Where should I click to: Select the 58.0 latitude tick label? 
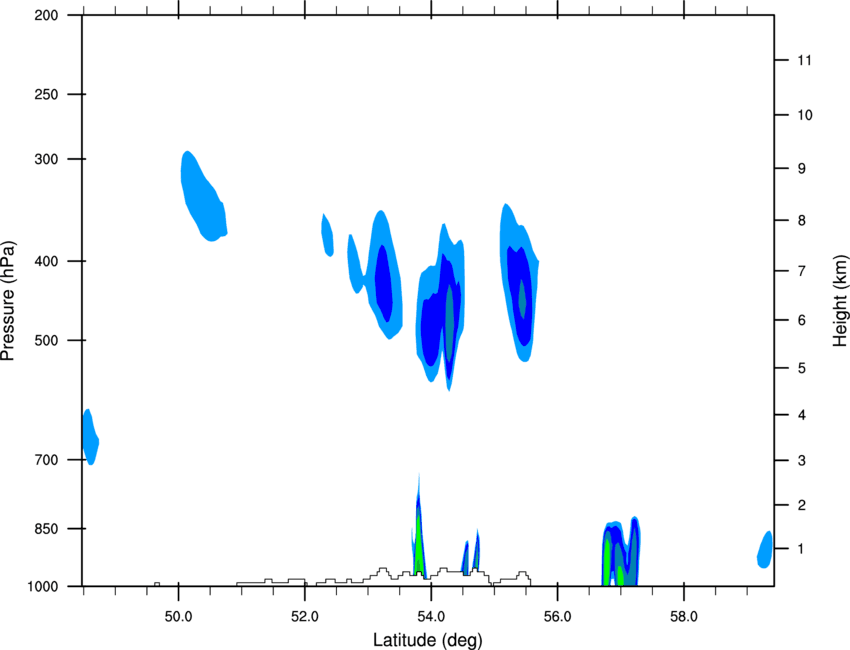684,616
